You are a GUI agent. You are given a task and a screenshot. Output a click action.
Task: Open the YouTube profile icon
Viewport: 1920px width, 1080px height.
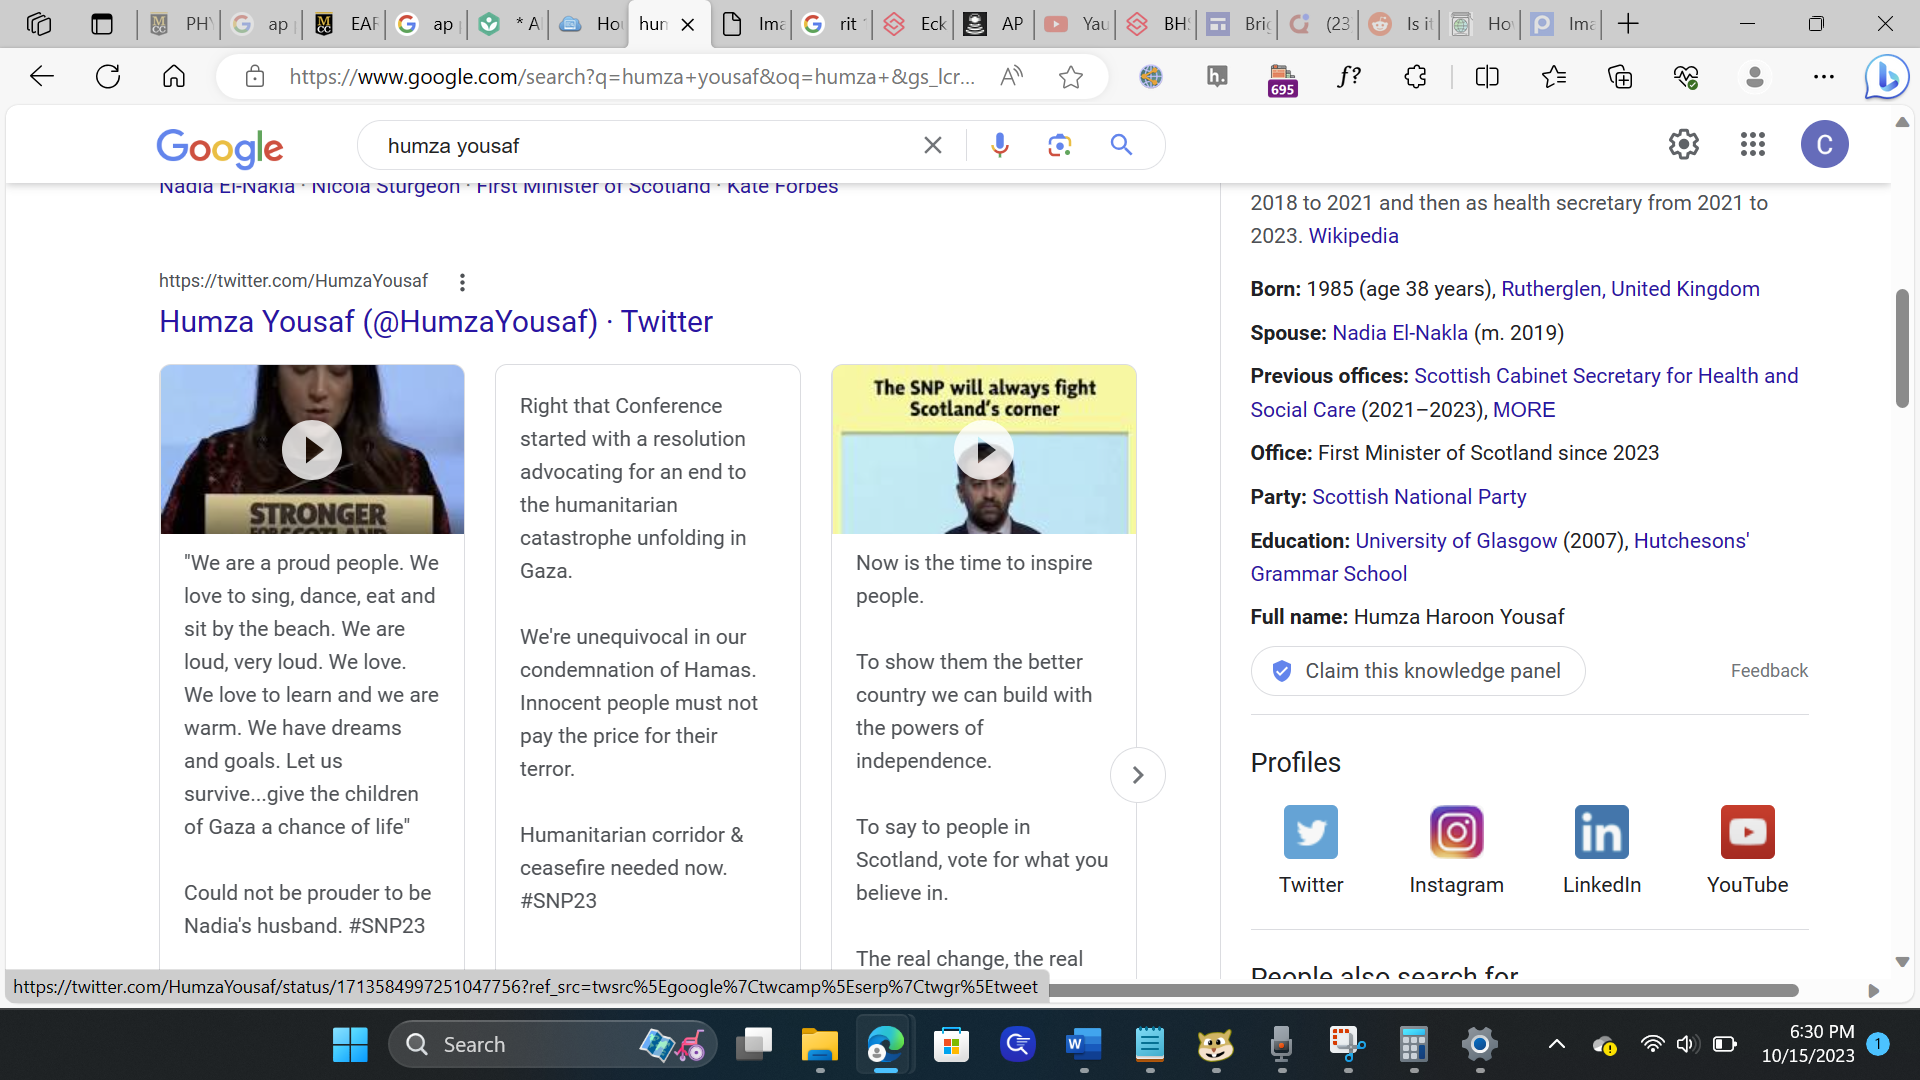[x=1747, y=832]
